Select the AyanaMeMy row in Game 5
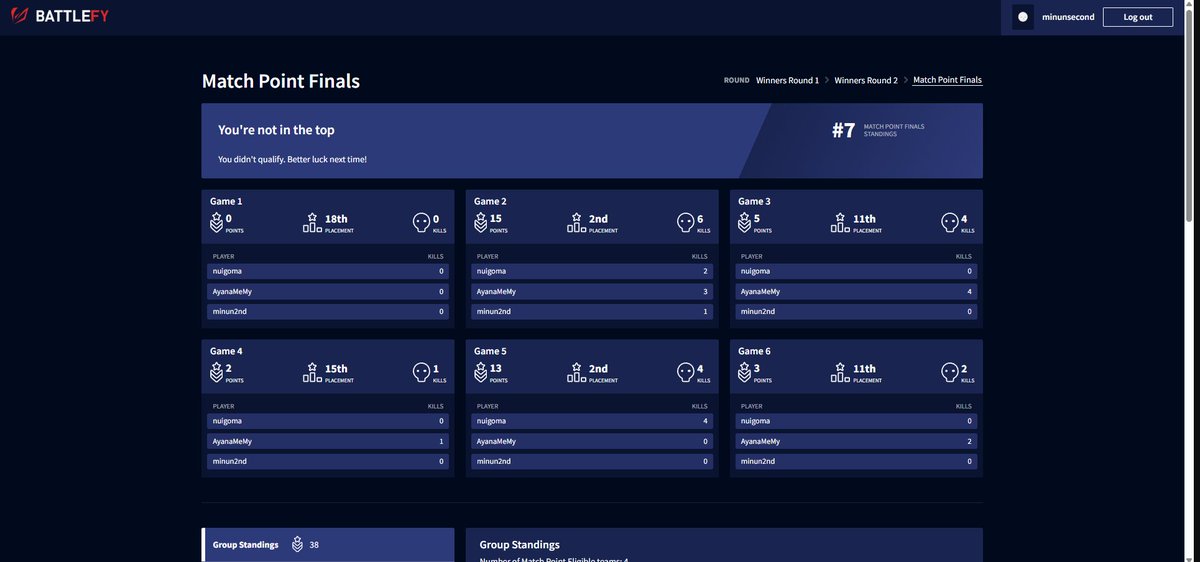Screen dimensions: 1200x562 pyautogui.click(x=592, y=441)
